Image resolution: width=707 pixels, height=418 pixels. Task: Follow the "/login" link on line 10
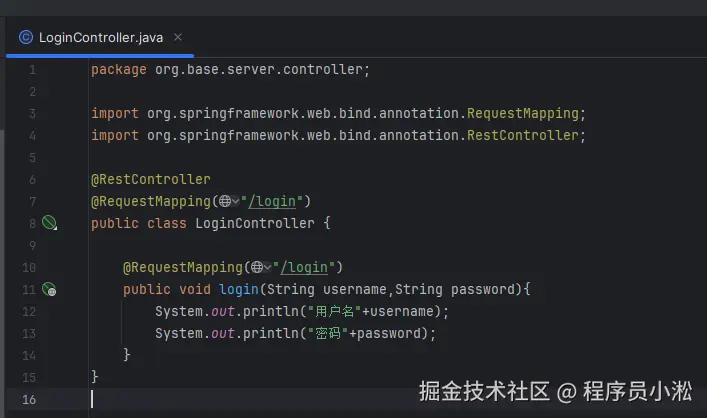point(309,267)
